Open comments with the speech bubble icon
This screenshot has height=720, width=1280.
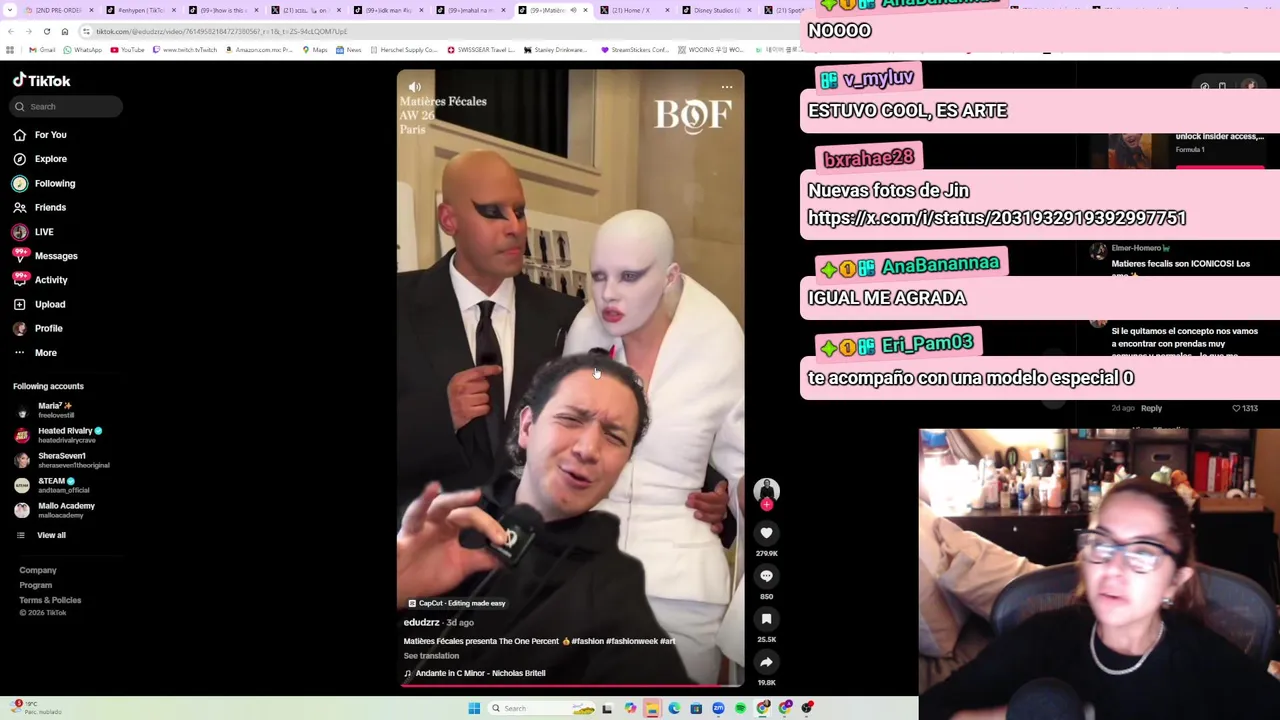click(766, 576)
